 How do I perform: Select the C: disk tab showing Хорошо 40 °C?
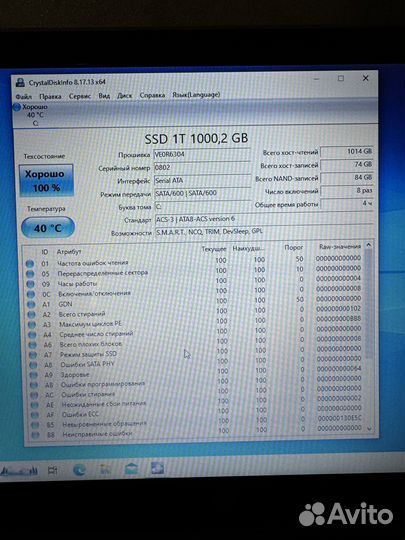31,115
